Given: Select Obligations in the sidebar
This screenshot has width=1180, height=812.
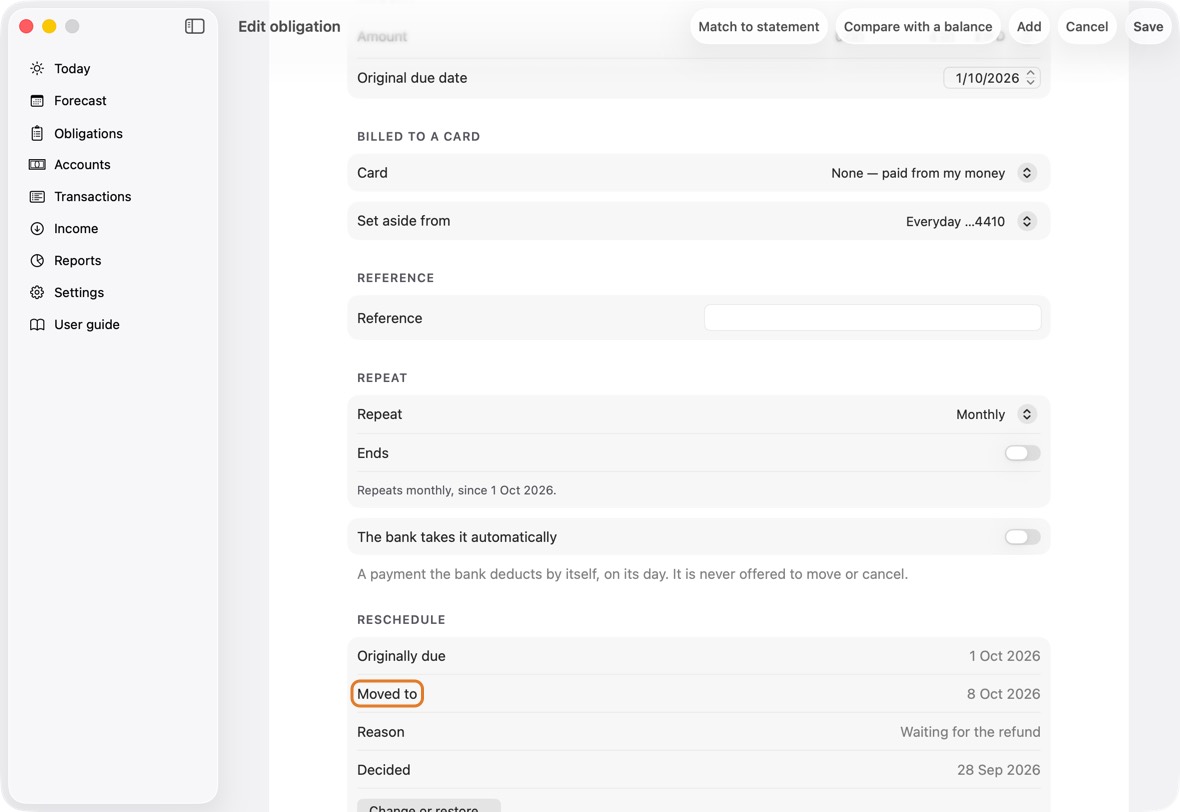Looking at the screenshot, I should [x=88, y=133].
